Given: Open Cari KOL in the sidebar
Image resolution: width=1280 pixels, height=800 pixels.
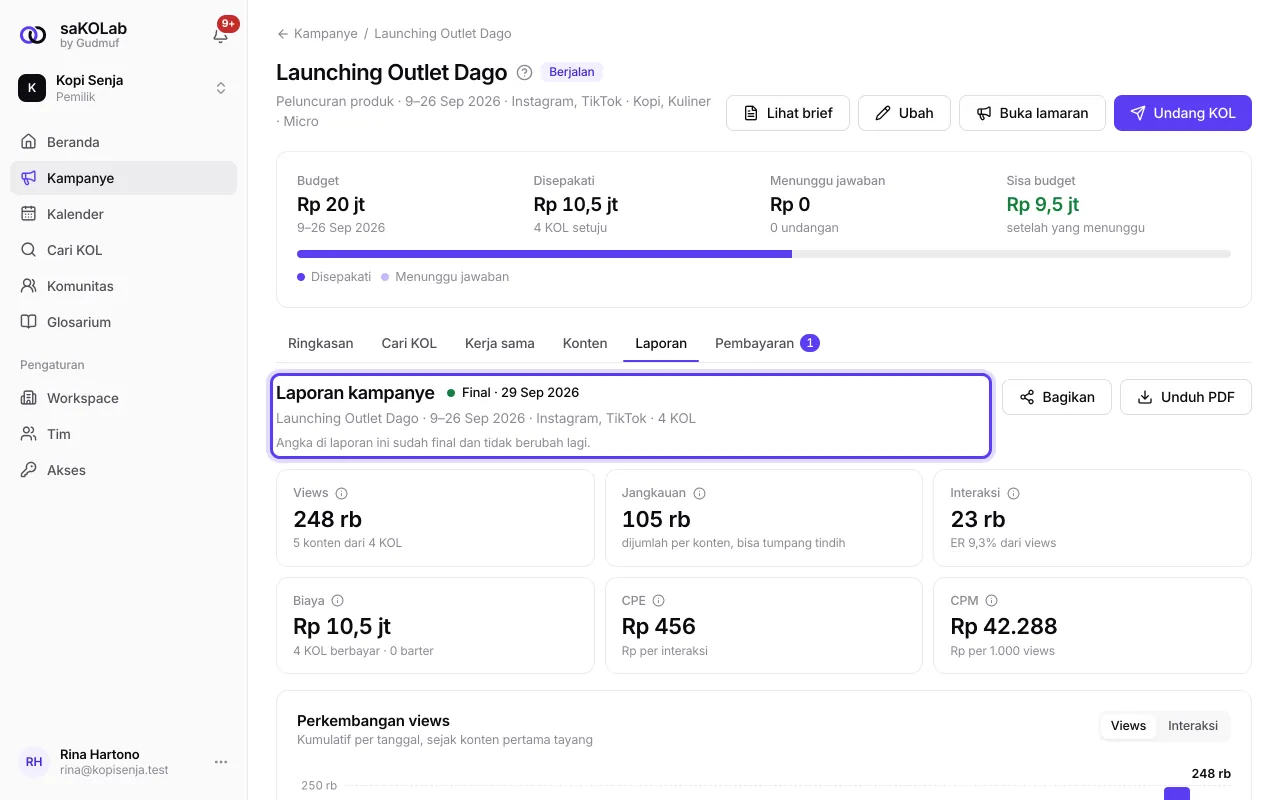Looking at the screenshot, I should (124, 250).
